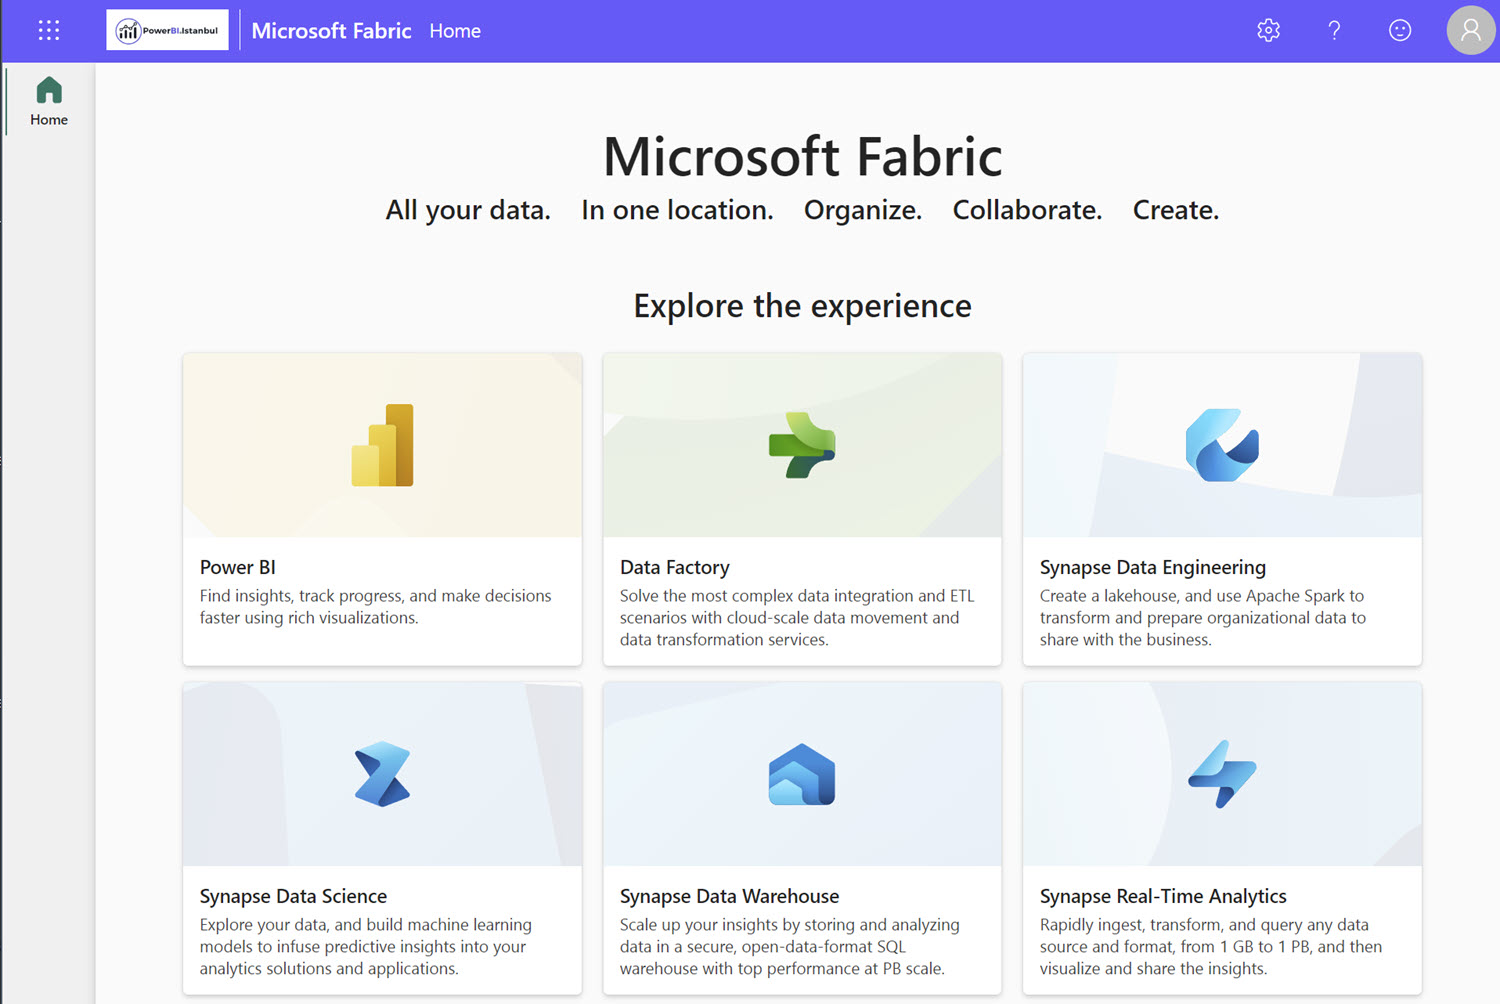Click the Microsoft Fabric header title
The width and height of the screenshot is (1500, 1004).
pos(332,31)
